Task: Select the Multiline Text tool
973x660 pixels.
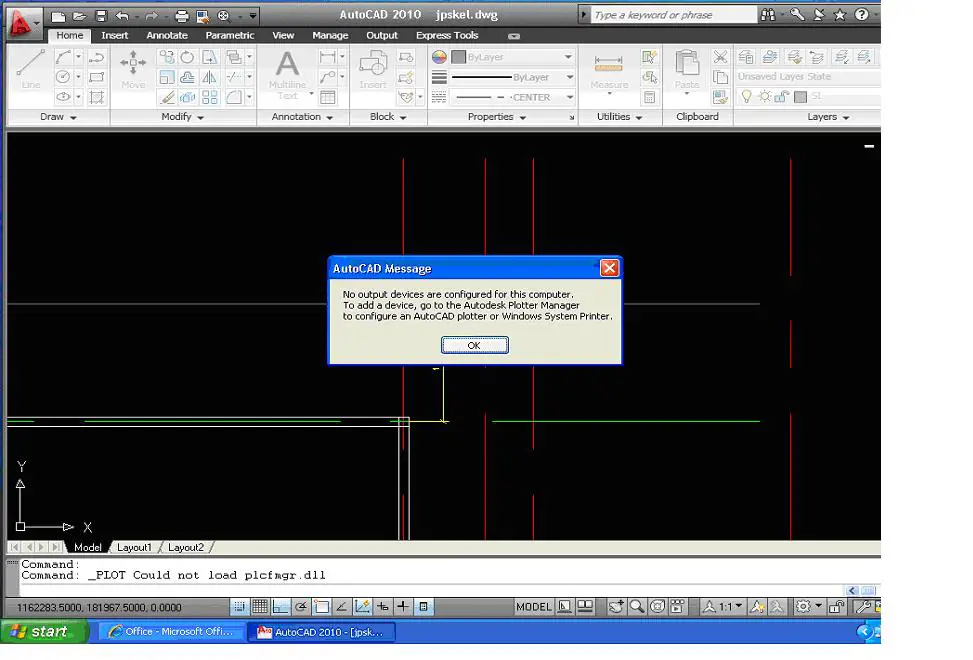Action: click(287, 74)
